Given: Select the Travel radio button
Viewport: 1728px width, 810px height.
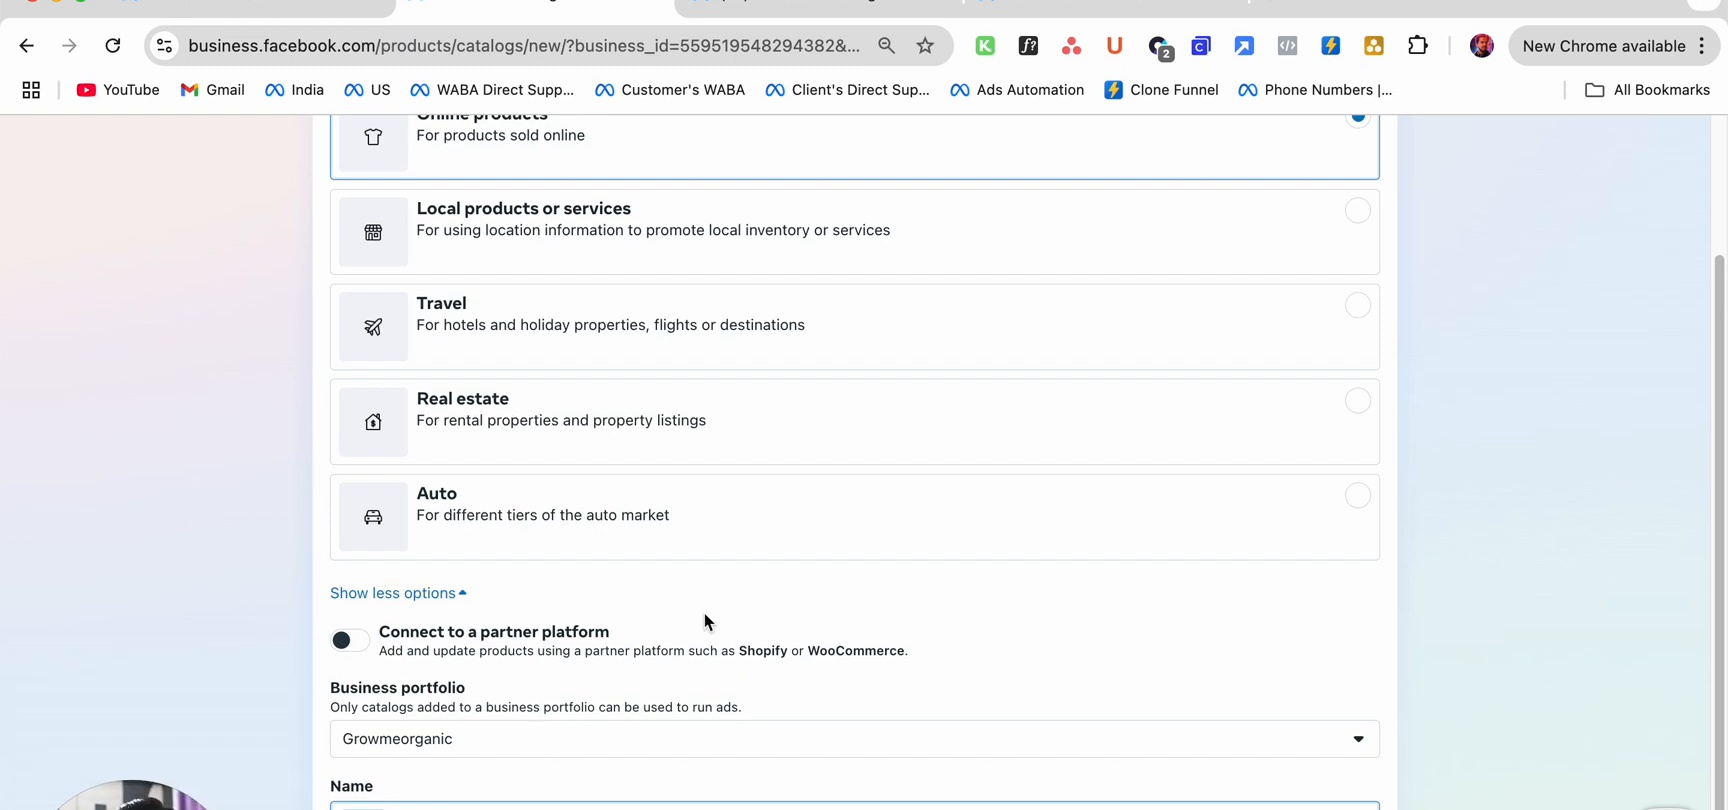Looking at the screenshot, I should point(1357,305).
